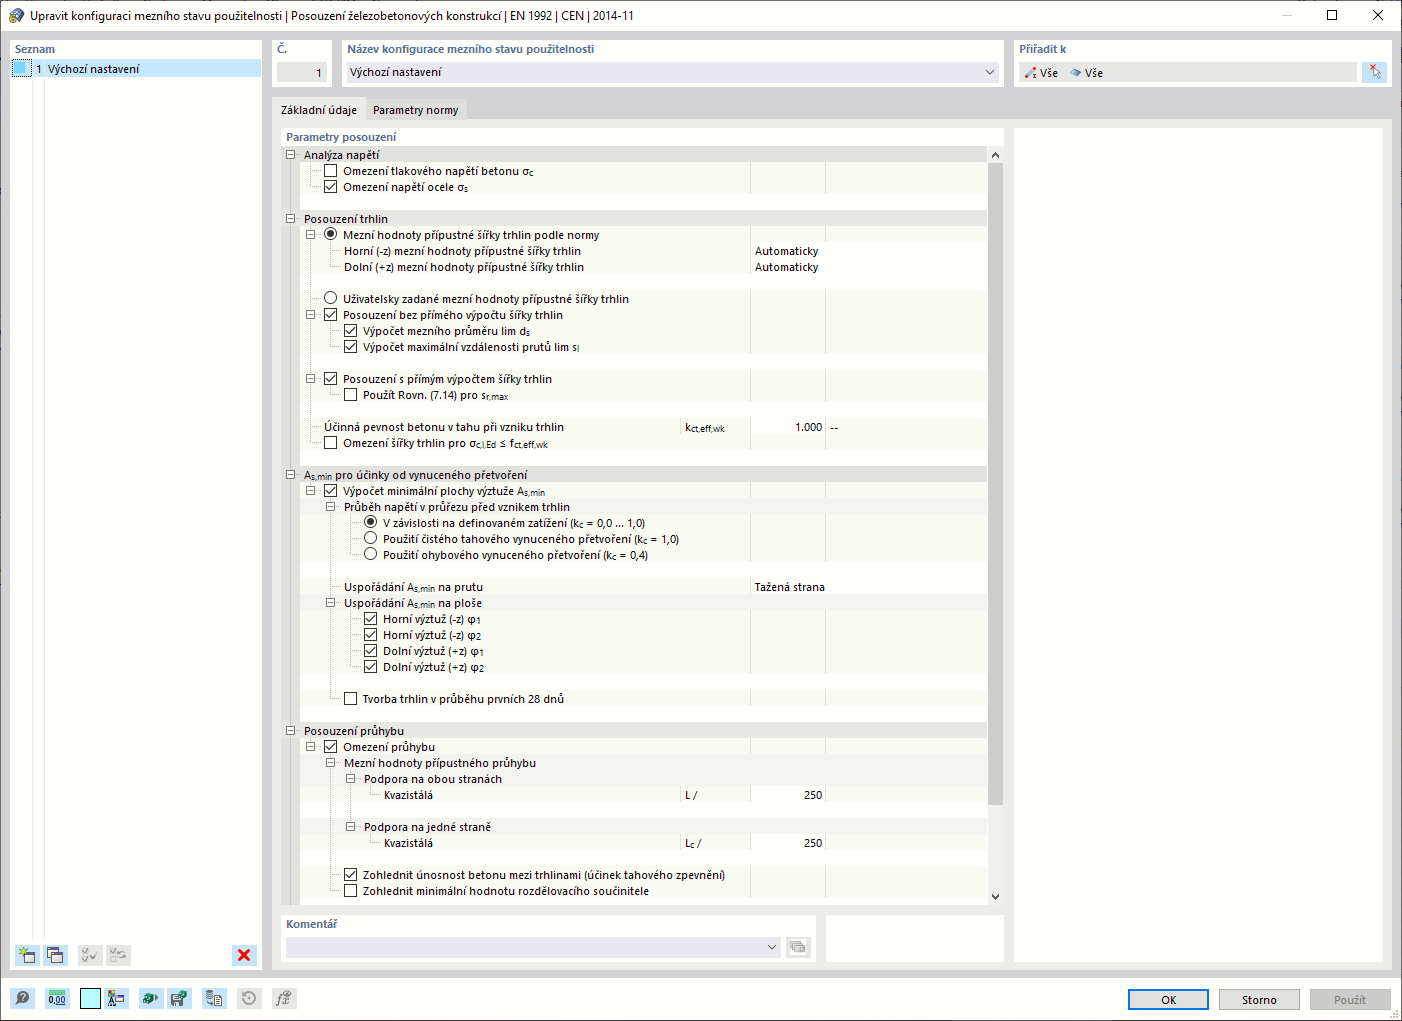Select Použití čistého tahového vynuceného přetvoření option

[x=371, y=539]
